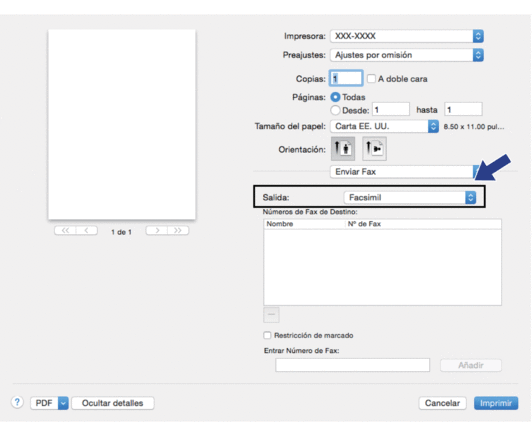Open the help question mark icon
The image size is (532, 435).
[17, 402]
